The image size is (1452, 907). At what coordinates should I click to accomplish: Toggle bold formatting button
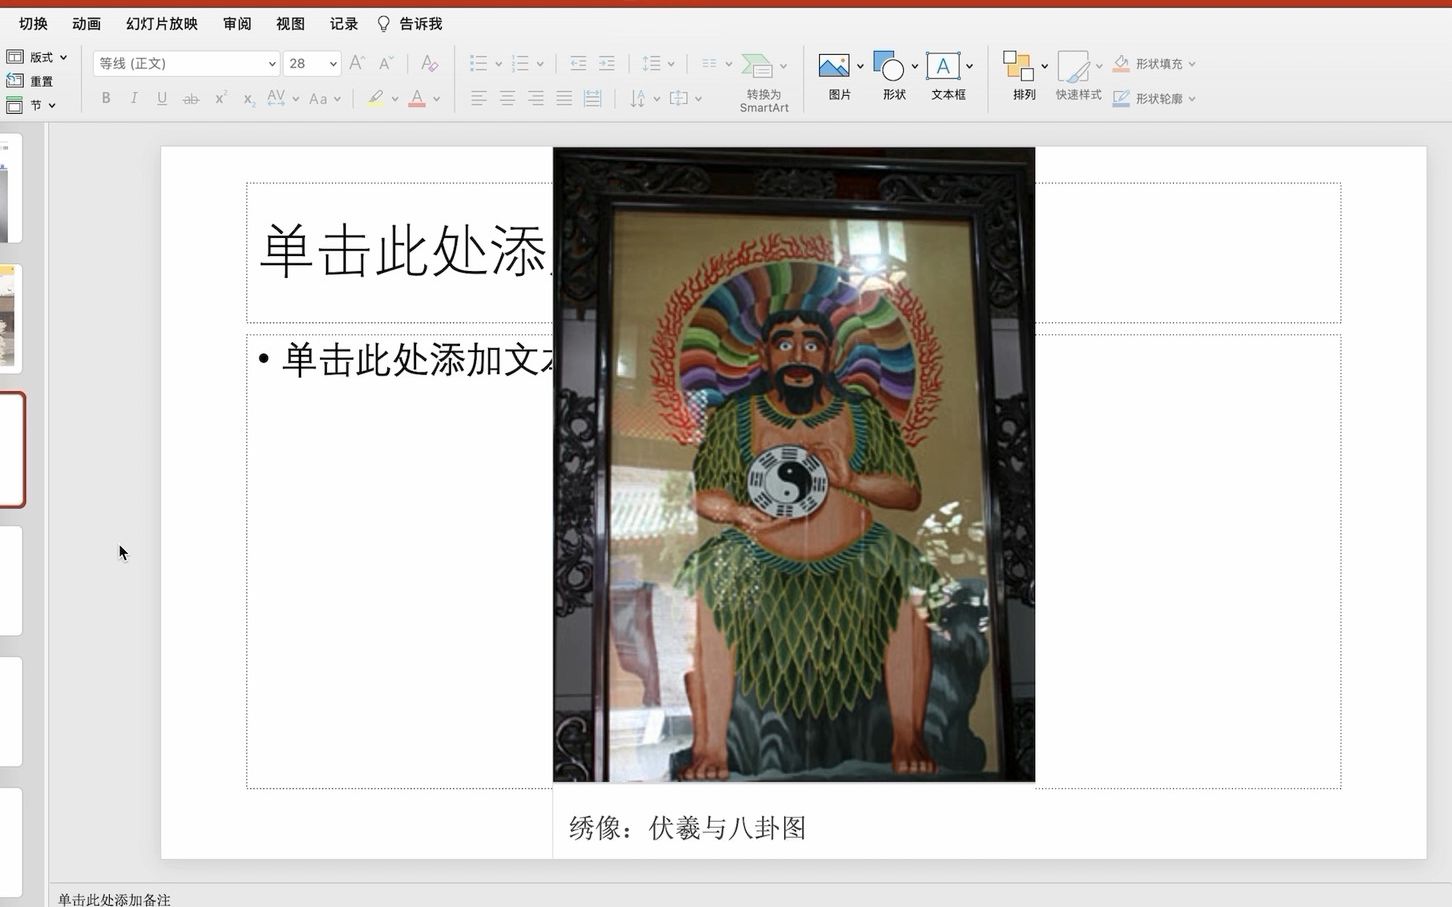pos(106,98)
